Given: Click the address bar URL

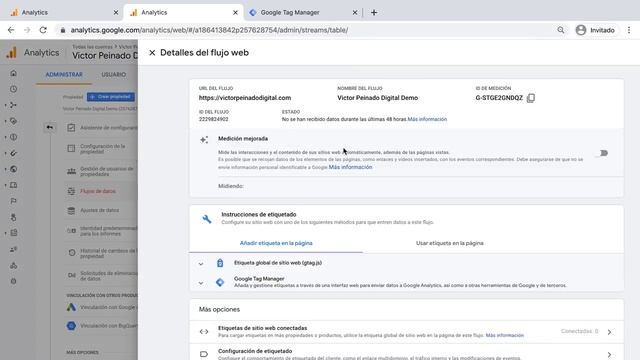Looking at the screenshot, I should pos(209,30).
